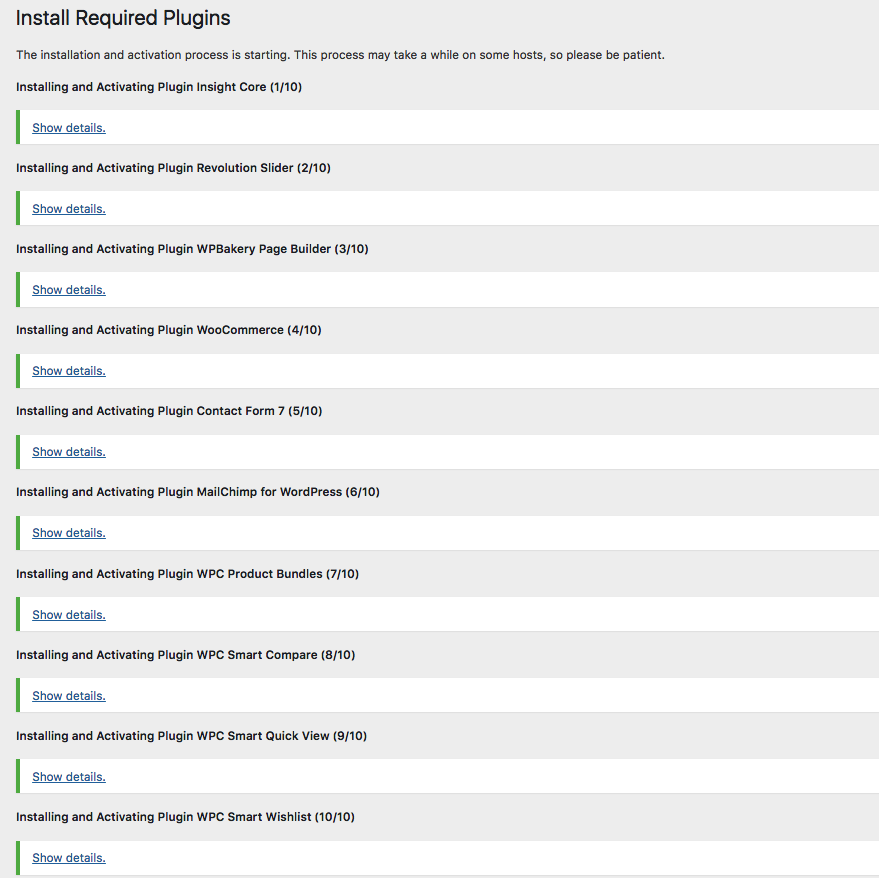Show details for WPC Smart Compare

pyautogui.click(x=69, y=696)
